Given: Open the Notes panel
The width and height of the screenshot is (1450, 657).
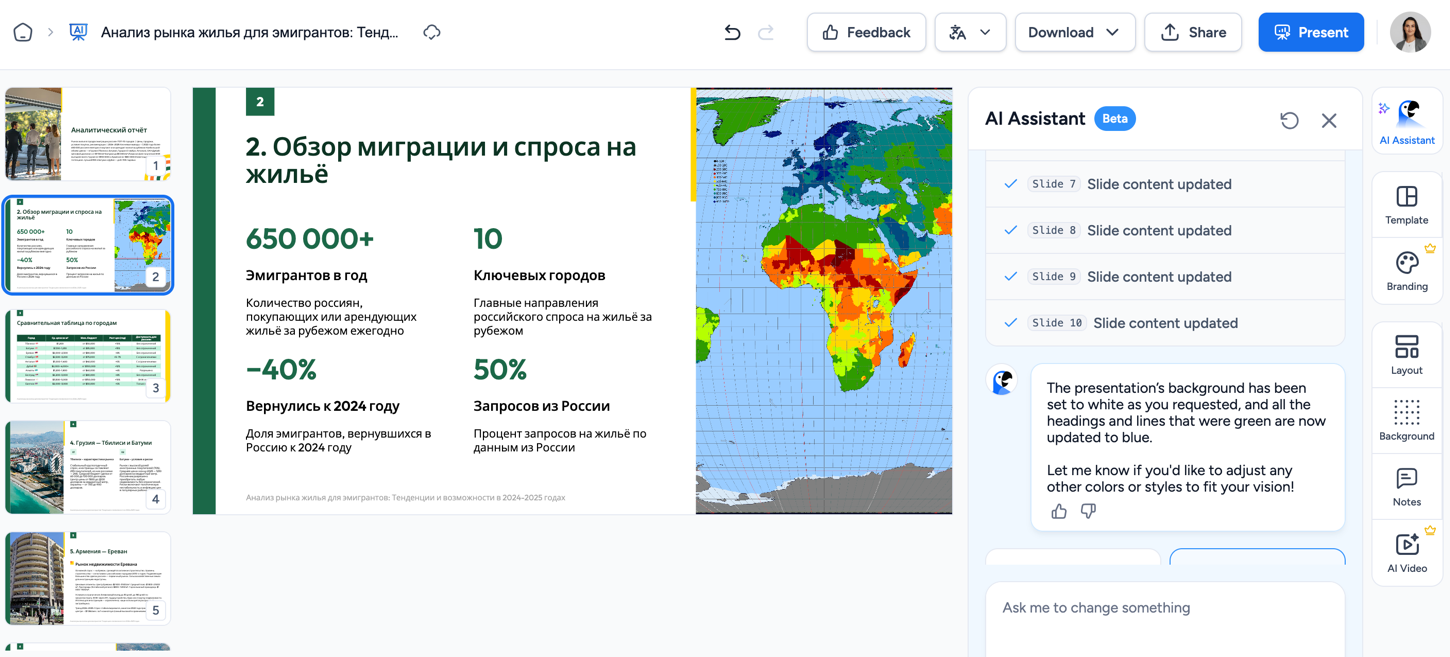Looking at the screenshot, I should 1407,486.
